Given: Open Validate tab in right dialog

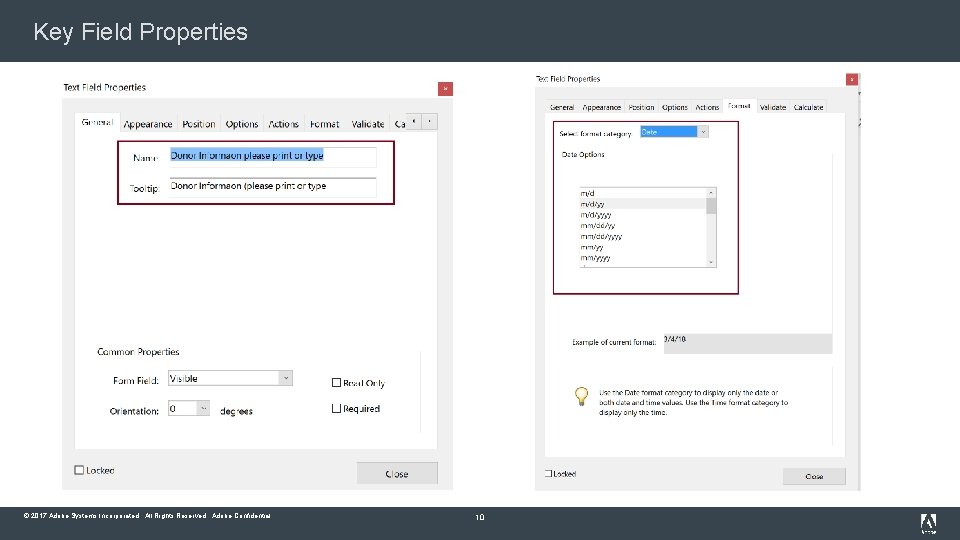Looking at the screenshot, I should (x=773, y=107).
